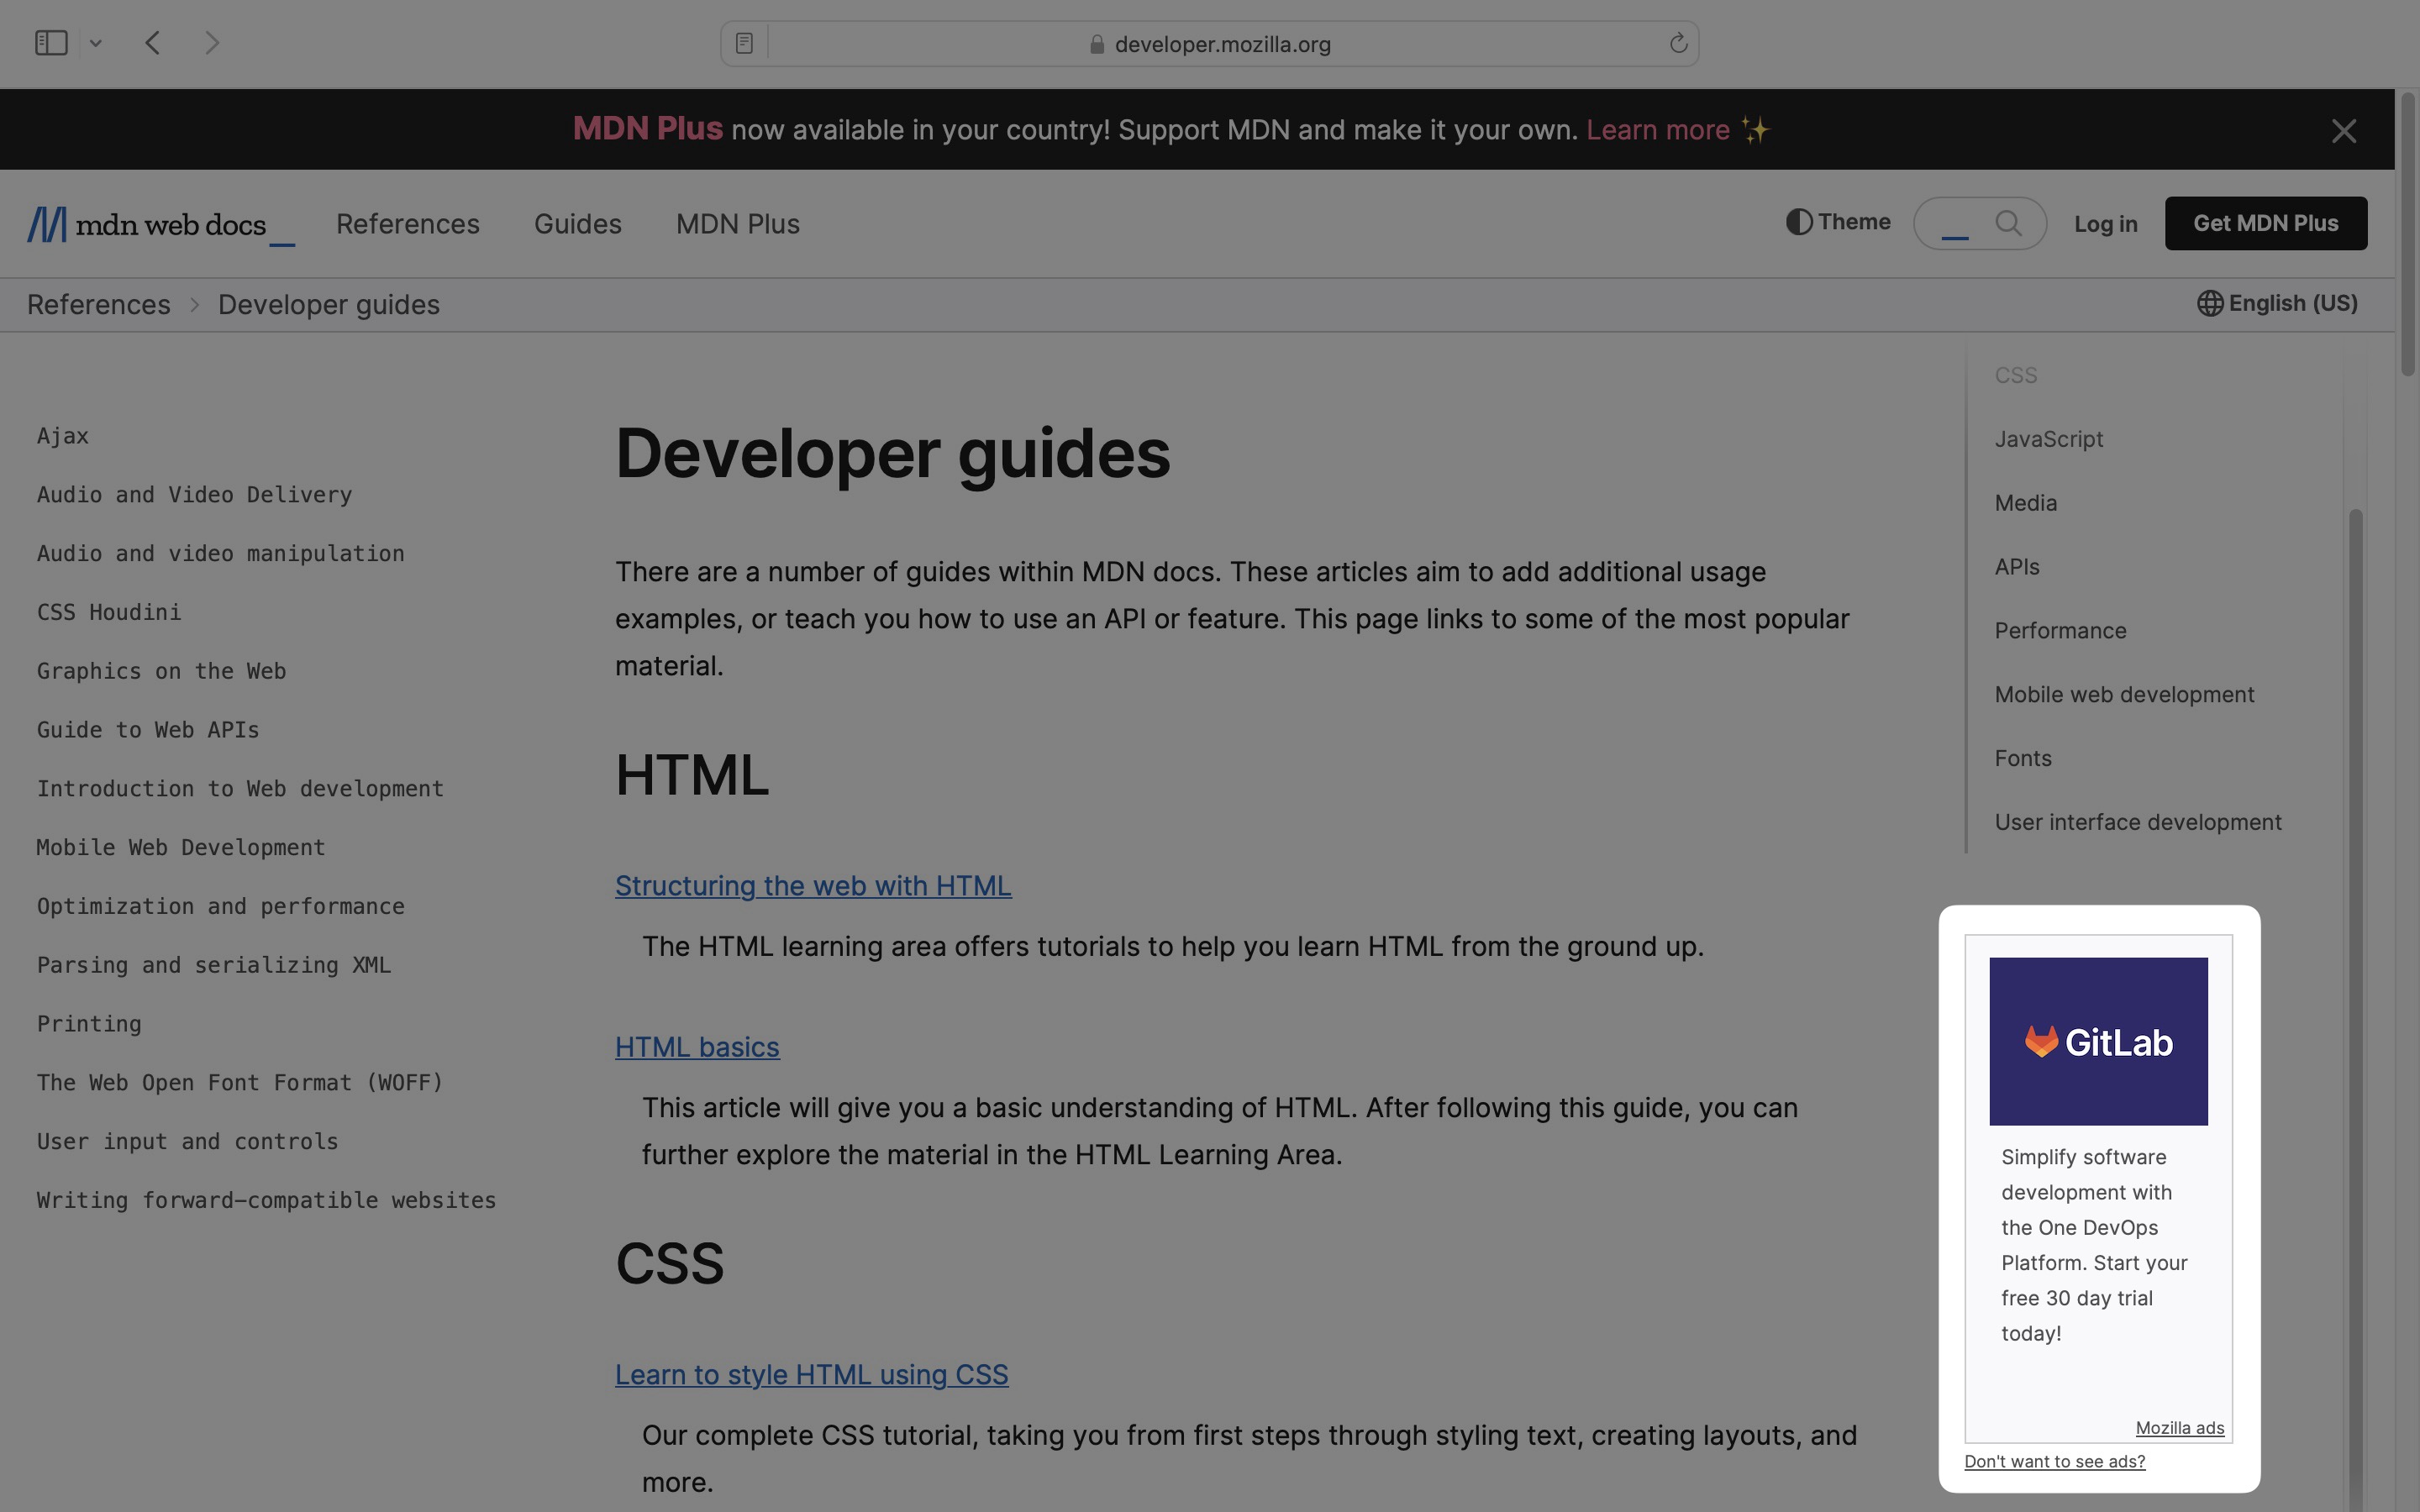Viewport: 2420px width, 1512px height.
Task: Reload the page with refresh icon
Action: point(1678,43)
